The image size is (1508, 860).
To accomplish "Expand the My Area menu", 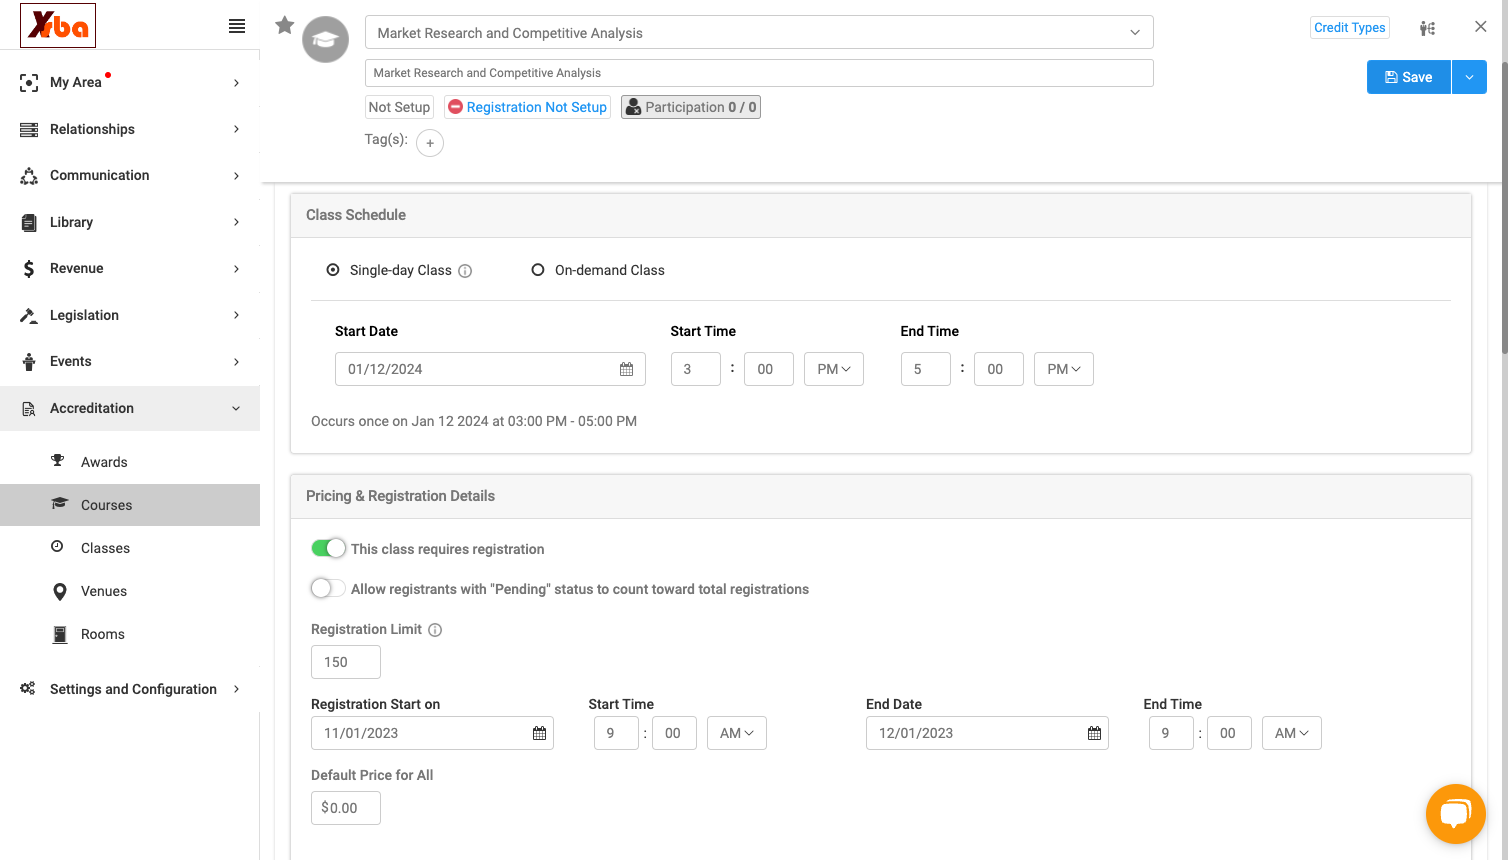I will click(130, 82).
